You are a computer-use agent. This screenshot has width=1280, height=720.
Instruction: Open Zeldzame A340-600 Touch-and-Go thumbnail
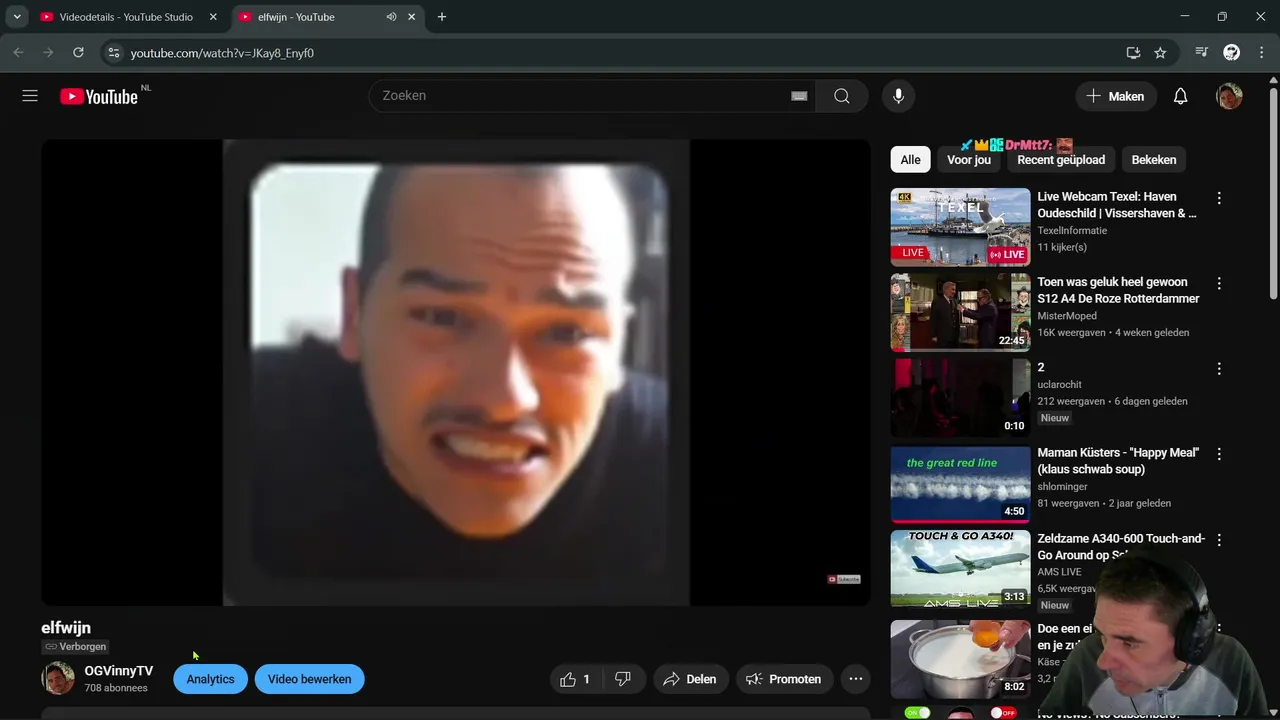(x=960, y=569)
